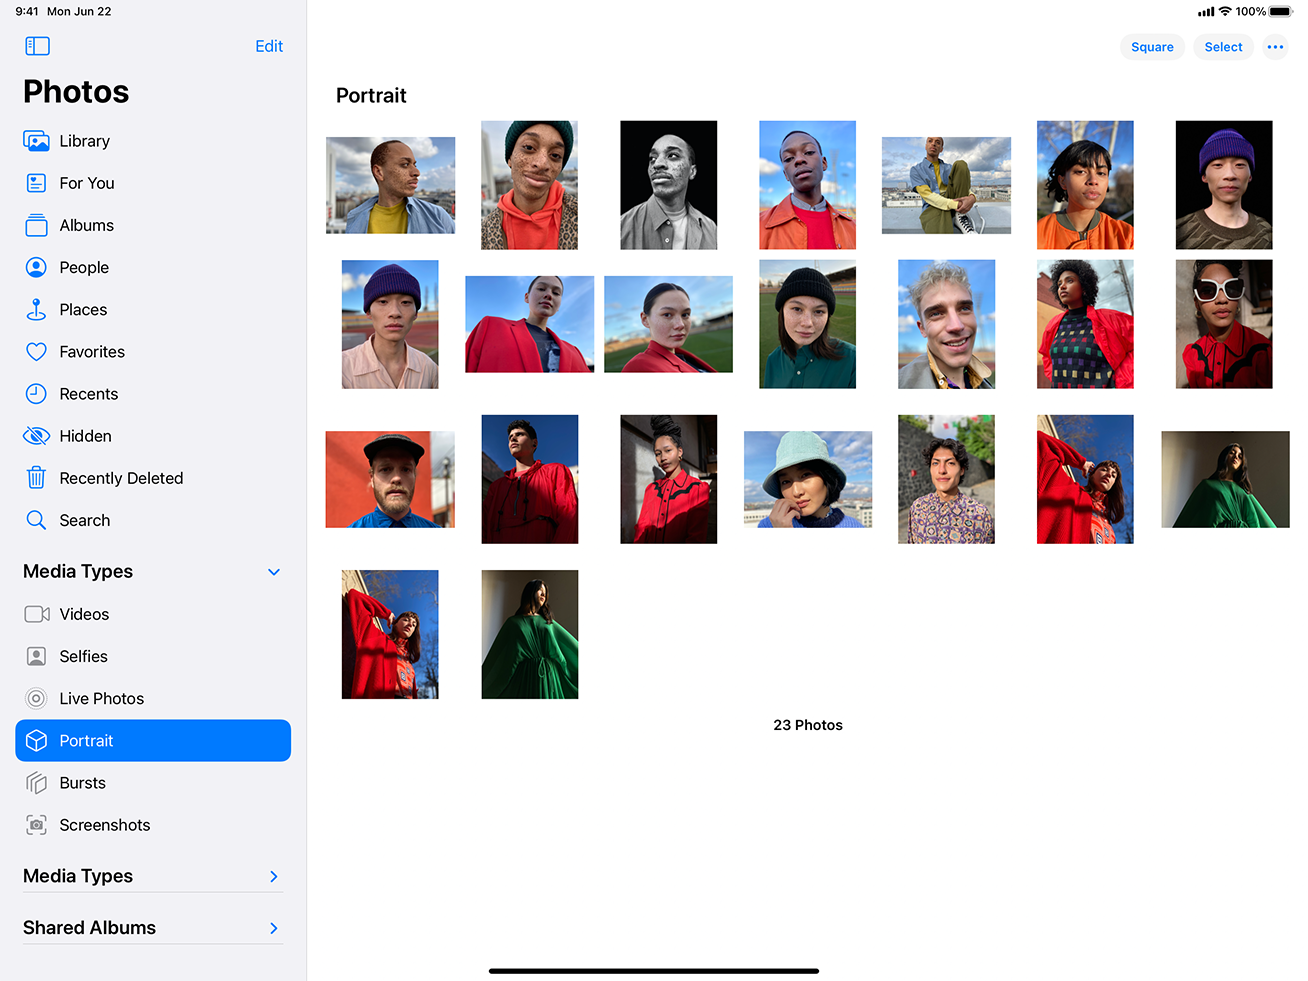Open vertical photo of woman in green dress
Image resolution: width=1308 pixels, height=981 pixels.
click(x=530, y=634)
